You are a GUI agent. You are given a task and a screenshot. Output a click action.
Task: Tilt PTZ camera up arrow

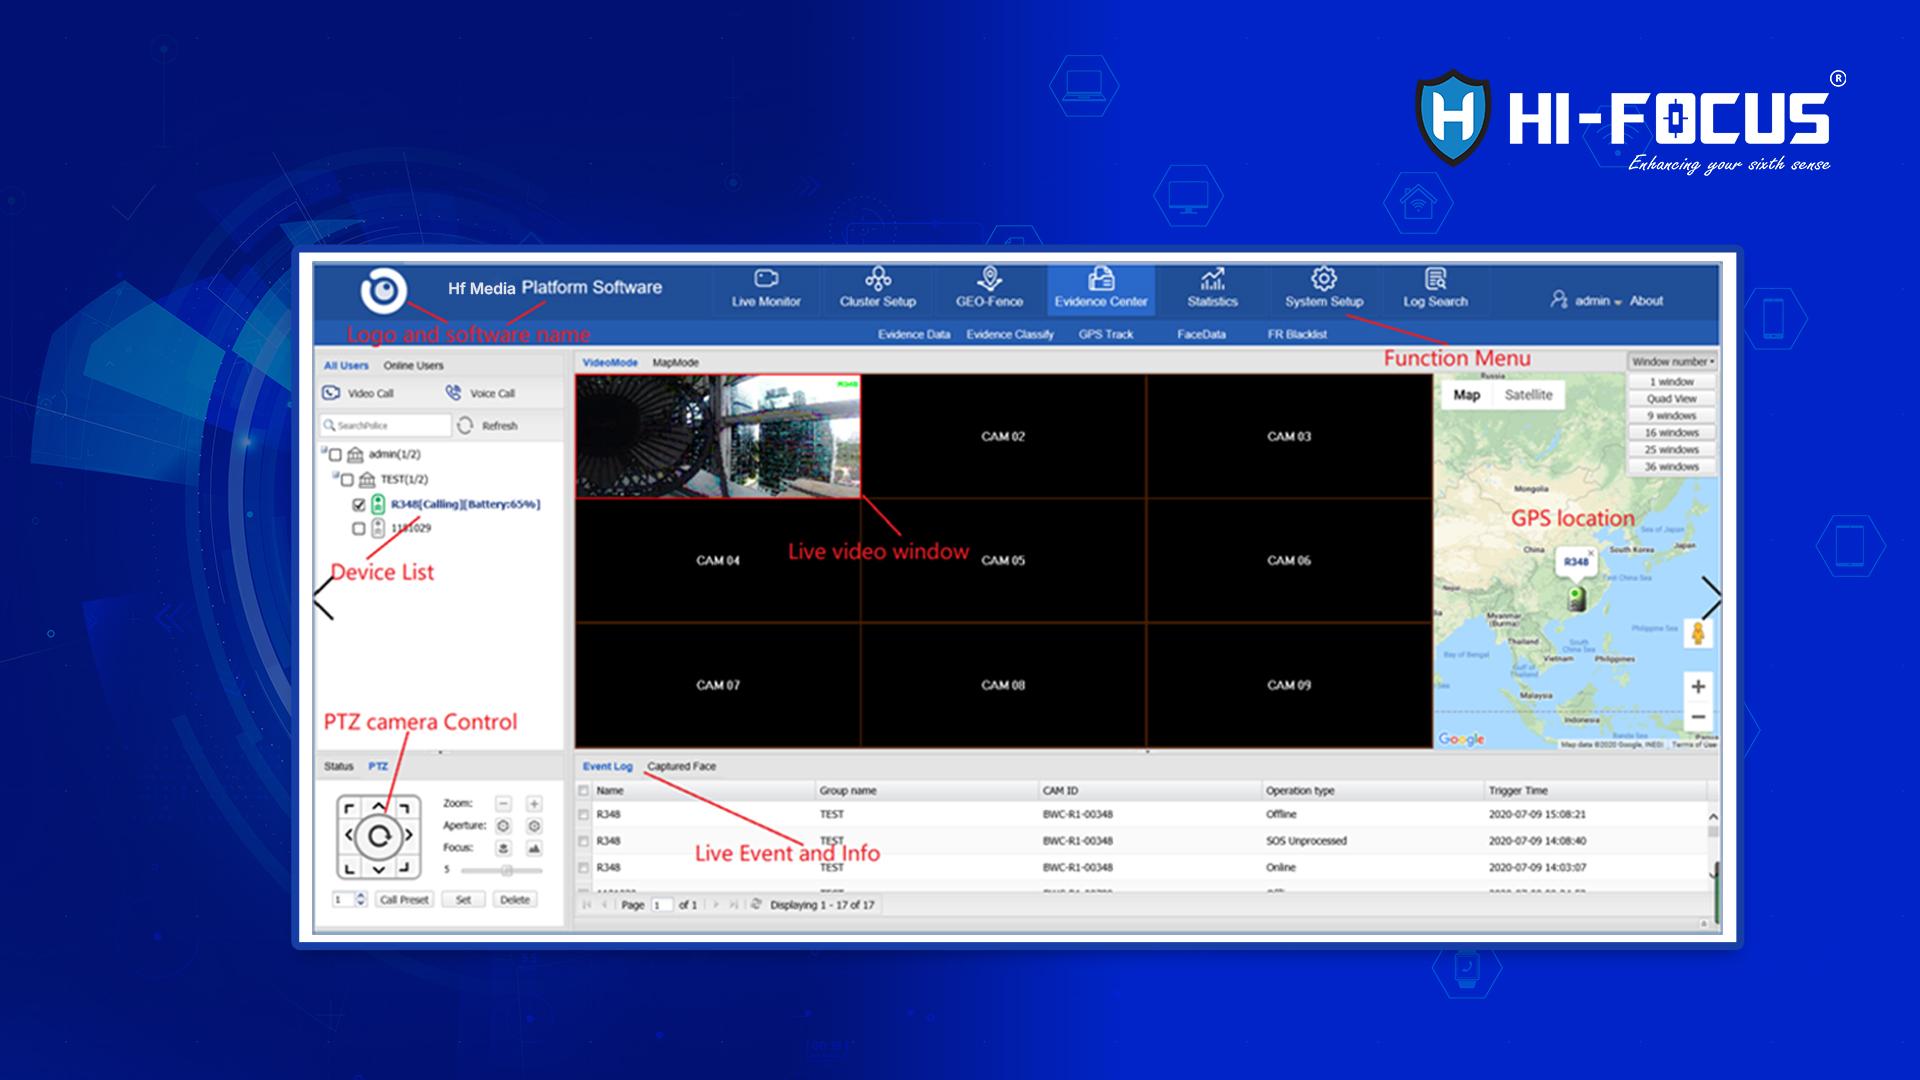click(x=378, y=806)
